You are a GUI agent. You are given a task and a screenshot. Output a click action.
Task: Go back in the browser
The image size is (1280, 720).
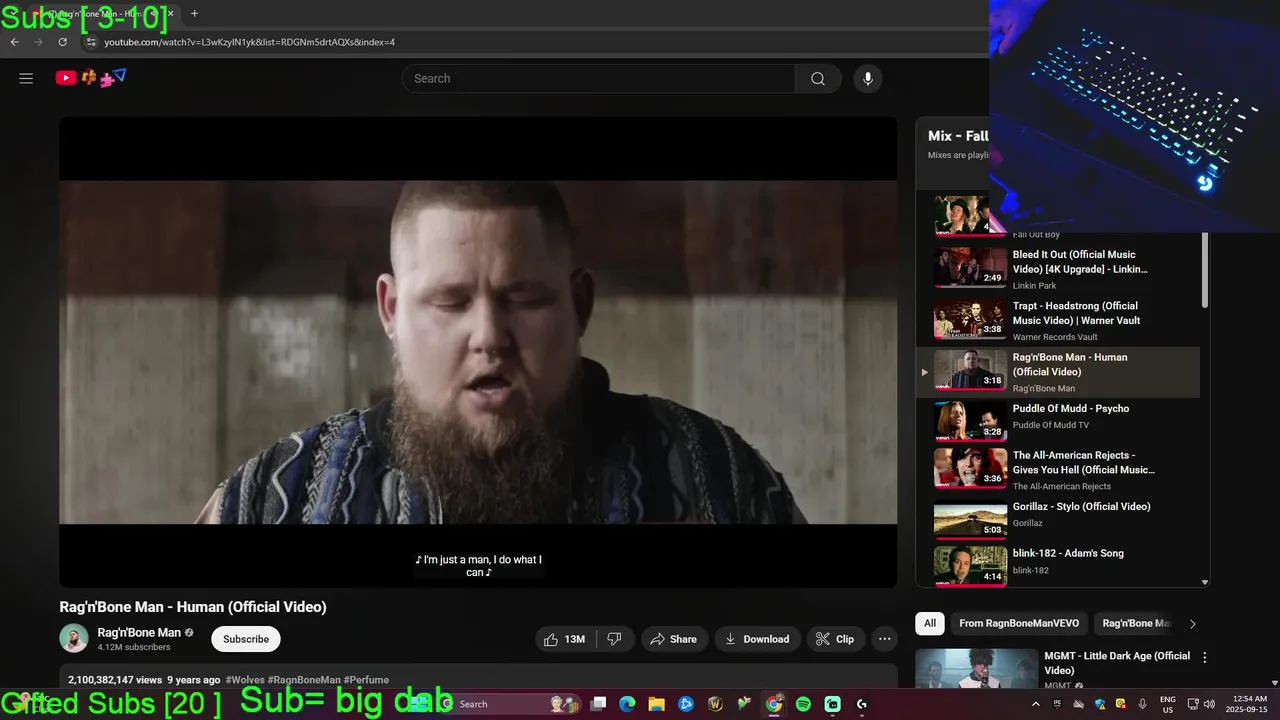14,42
